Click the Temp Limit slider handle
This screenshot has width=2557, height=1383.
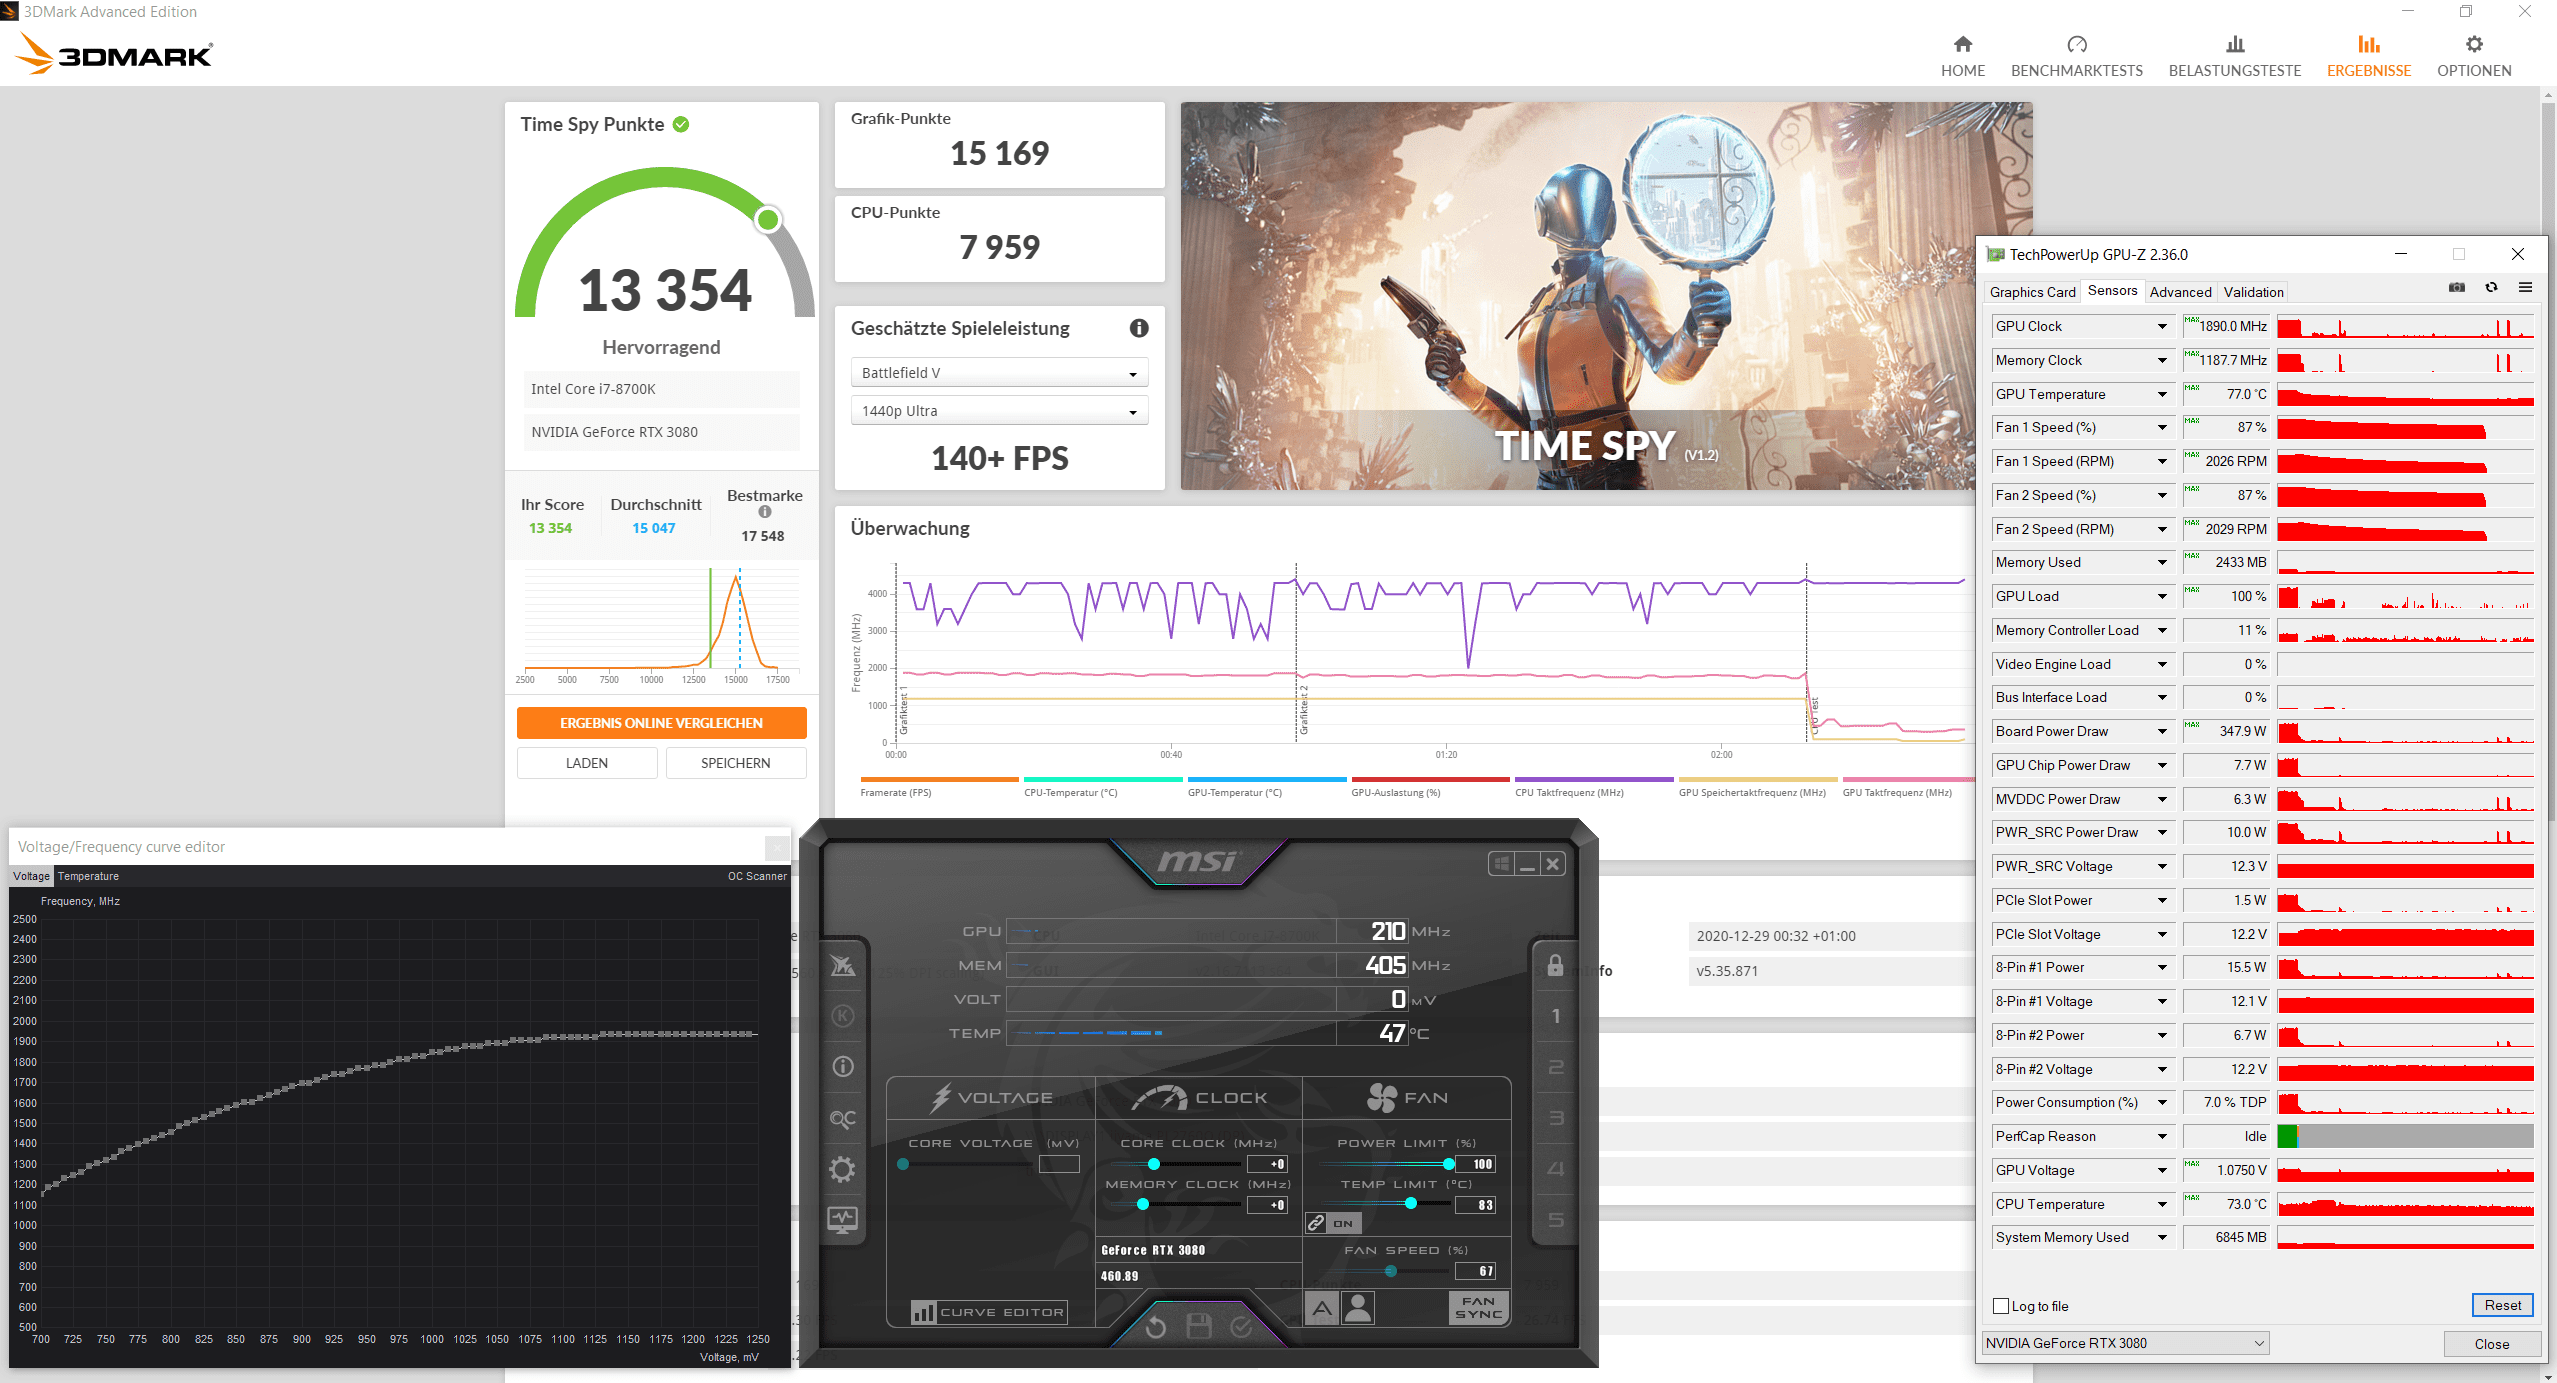[x=1410, y=1204]
